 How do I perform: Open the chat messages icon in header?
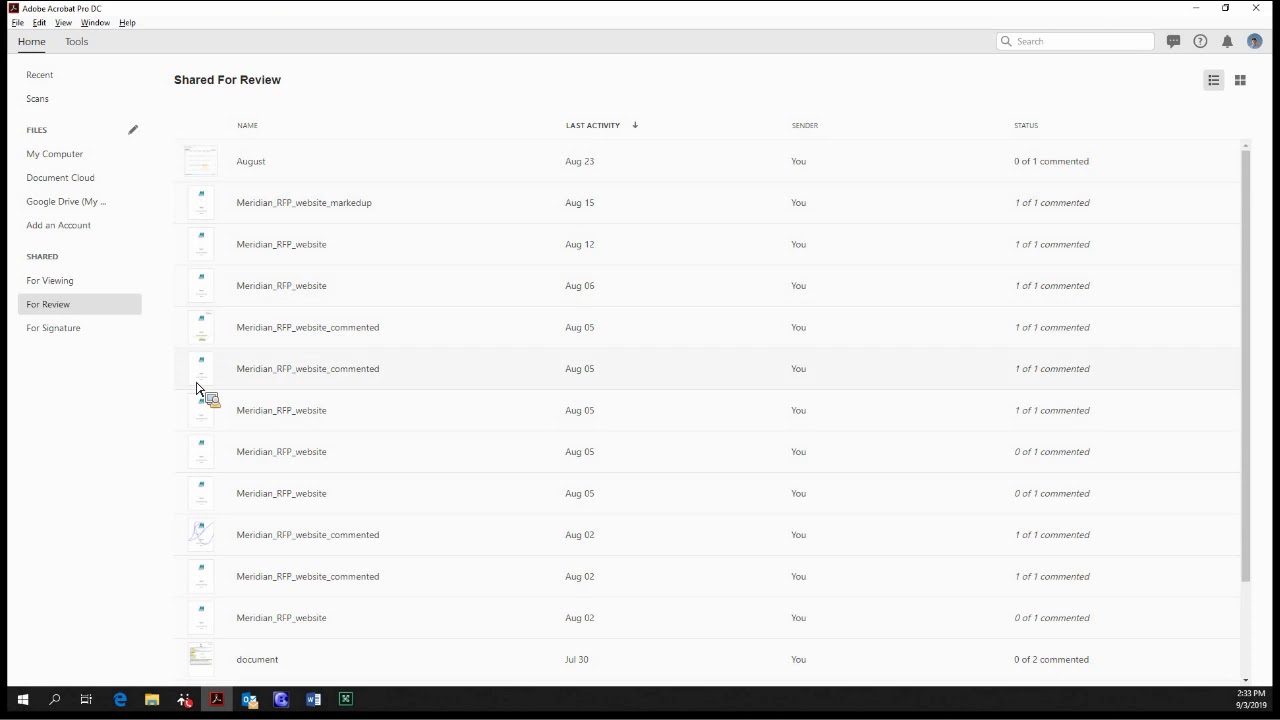[x=1173, y=41]
